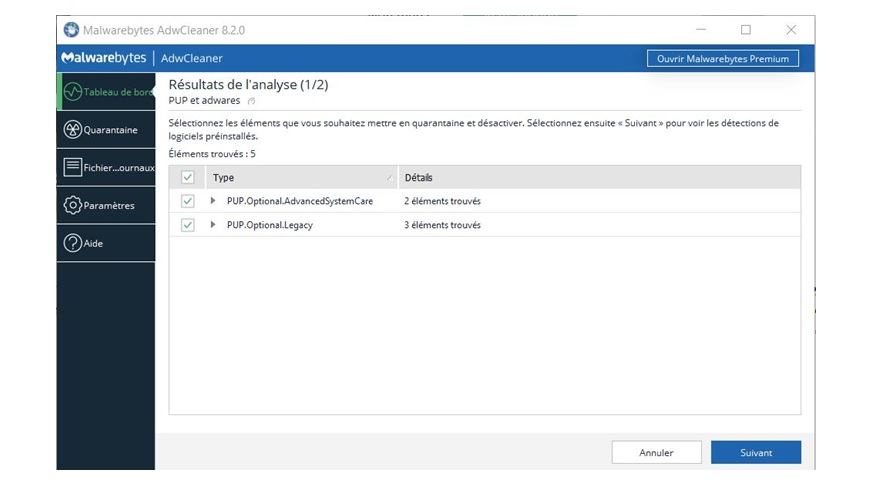Viewport: 870px width, 500px height.
Task: Uncheck the PUP.Optional.Legacy checkbox
Action: [x=188, y=225]
